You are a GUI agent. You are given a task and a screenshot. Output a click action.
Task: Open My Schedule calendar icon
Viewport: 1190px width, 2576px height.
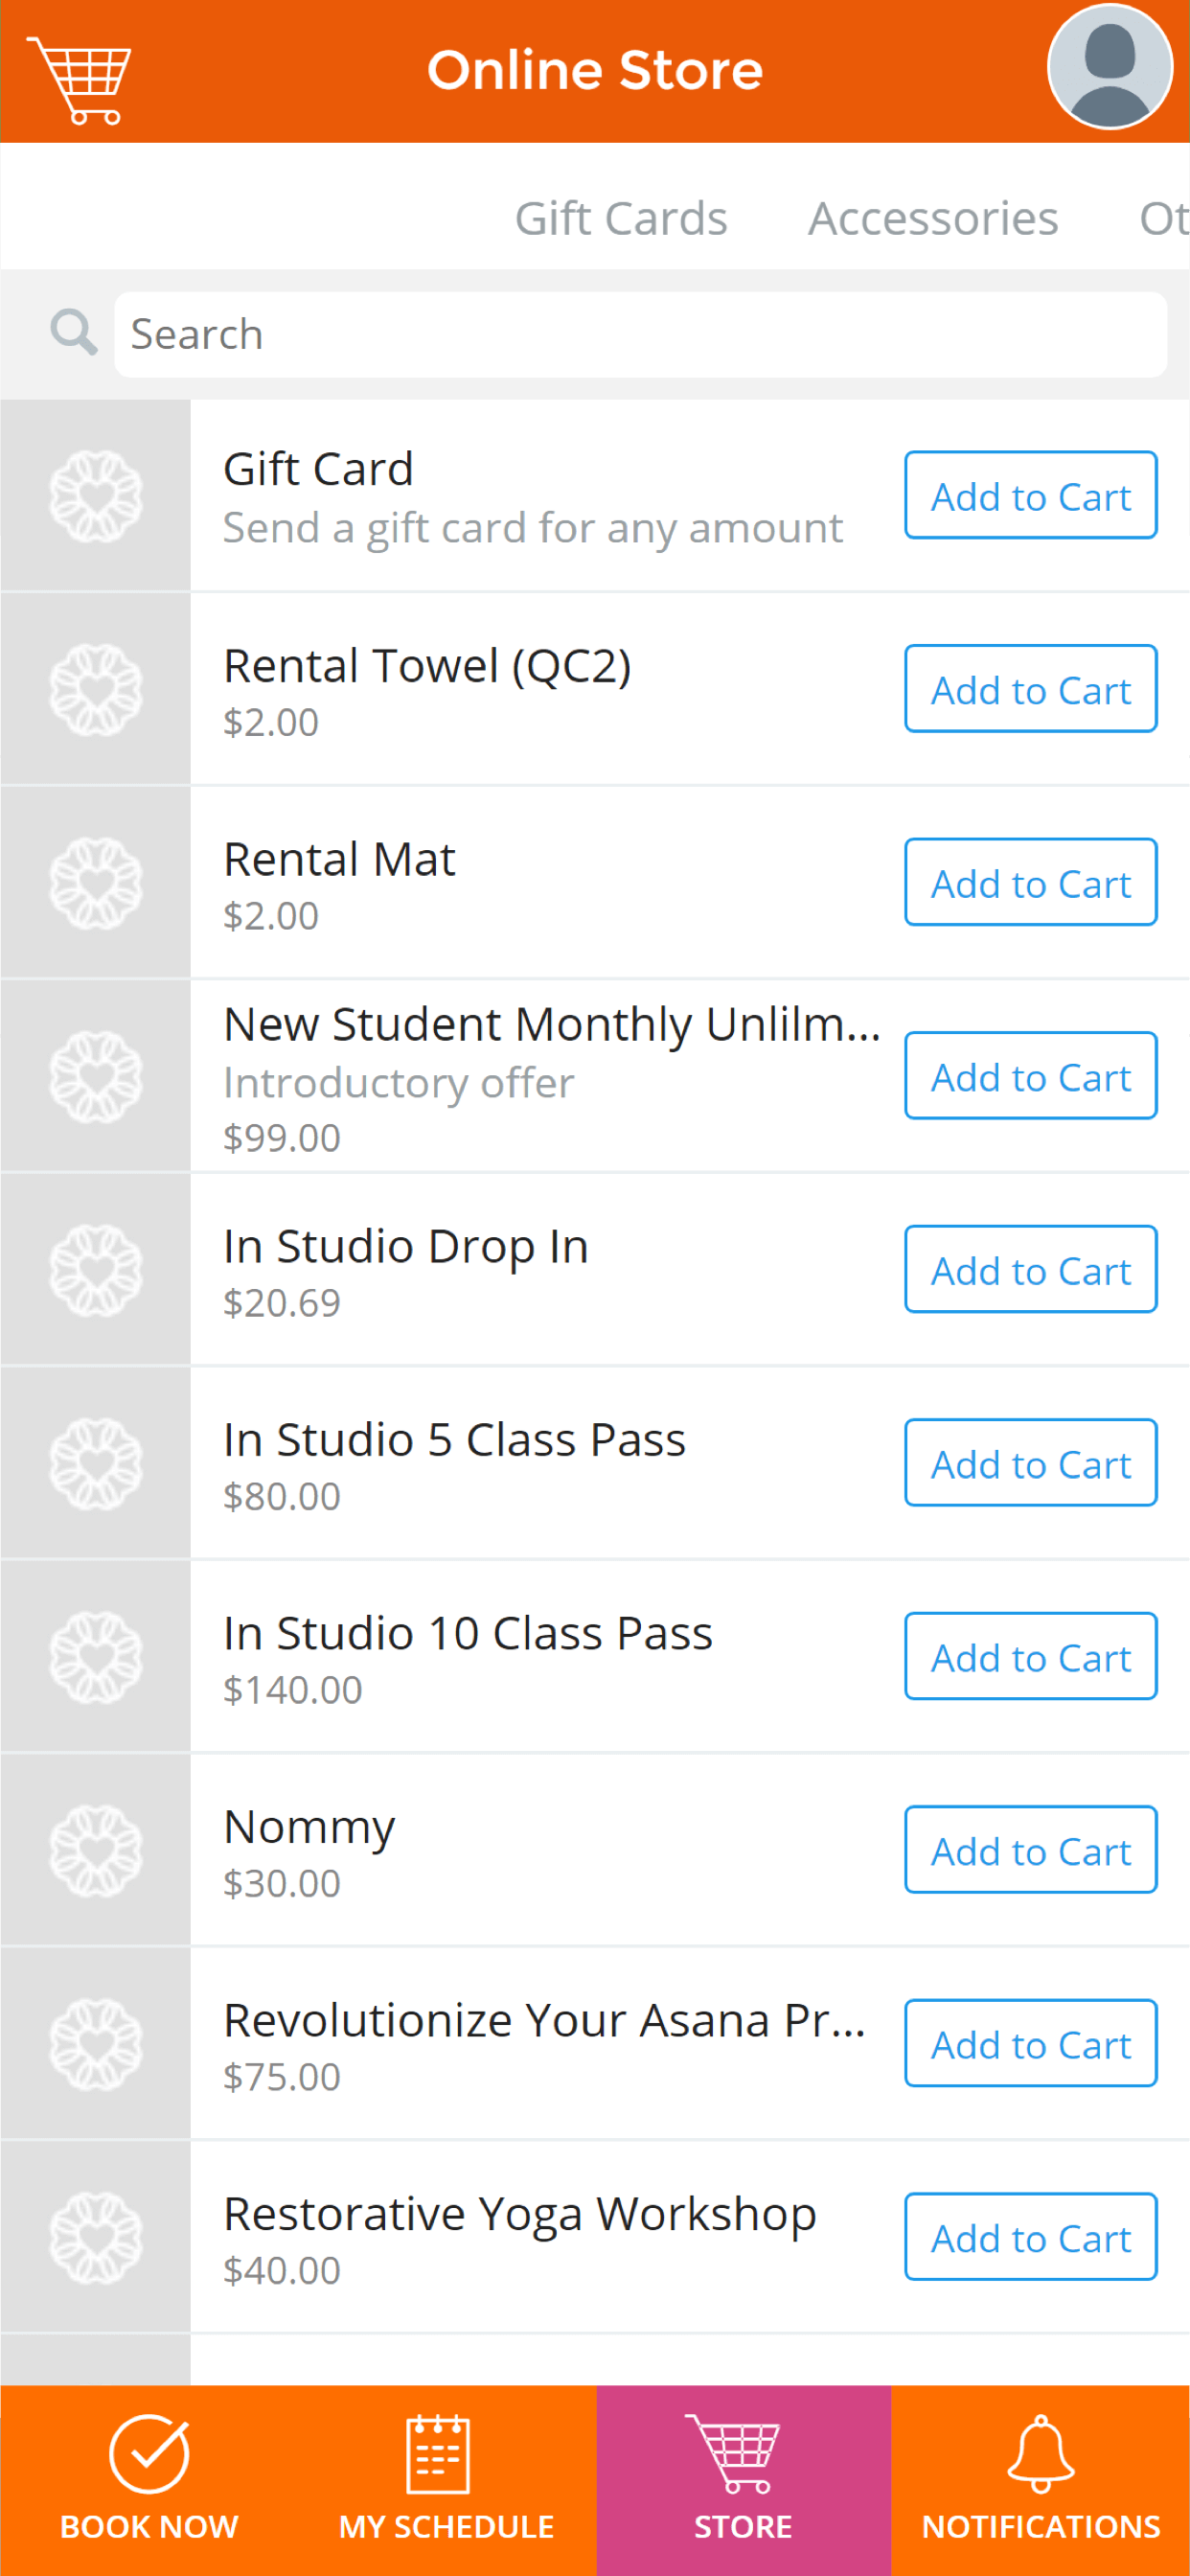[x=438, y=2454]
